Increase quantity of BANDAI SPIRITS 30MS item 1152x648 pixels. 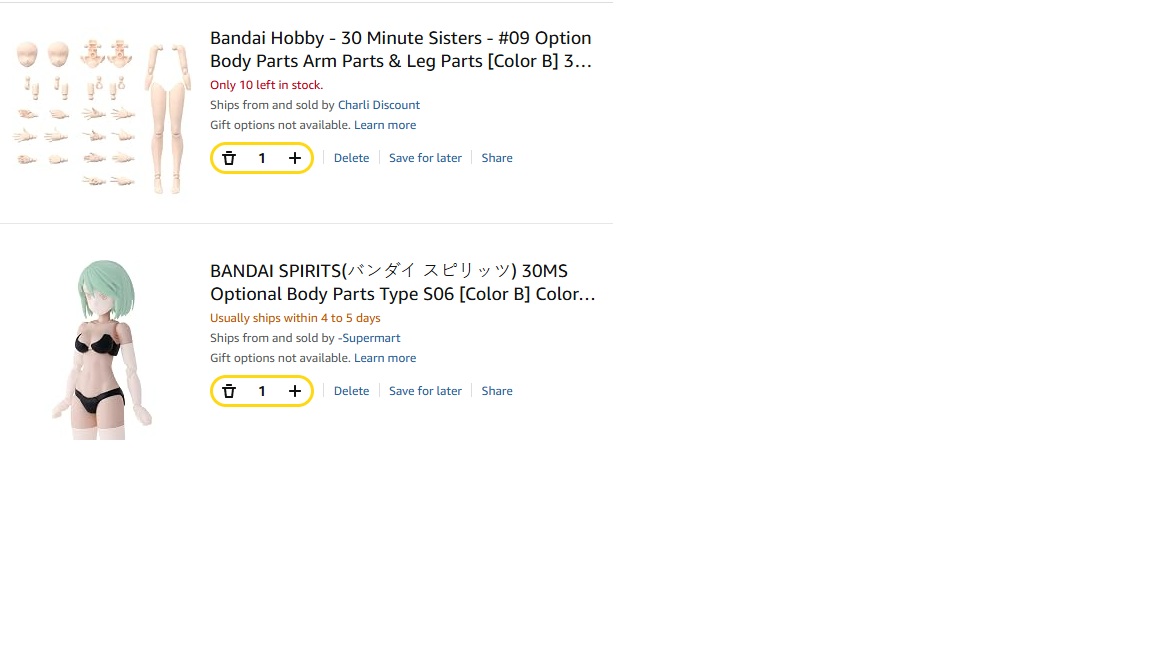click(x=295, y=391)
